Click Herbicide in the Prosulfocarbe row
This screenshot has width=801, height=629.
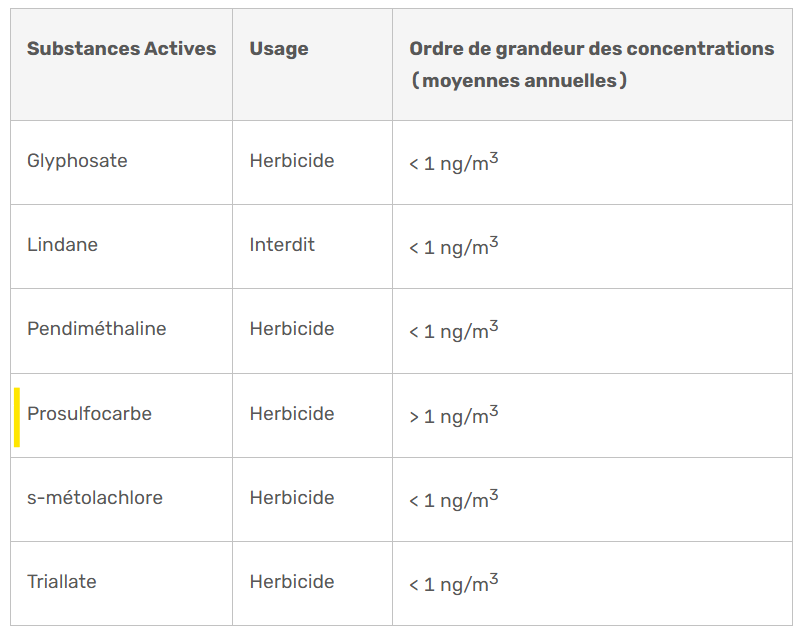click(292, 414)
